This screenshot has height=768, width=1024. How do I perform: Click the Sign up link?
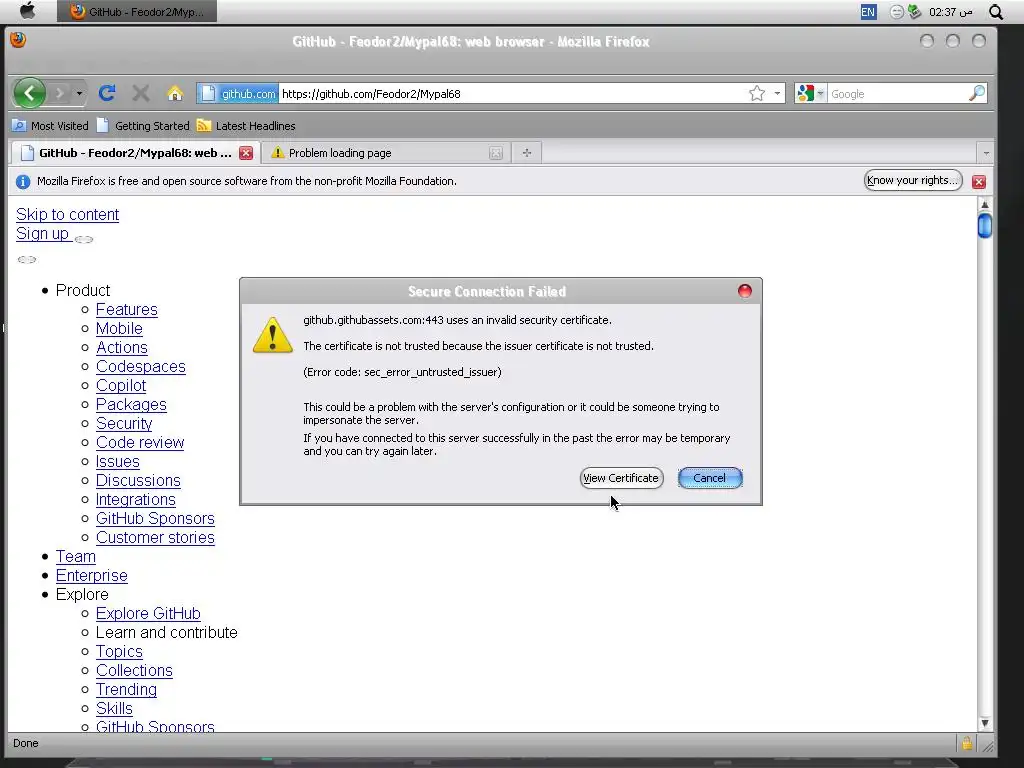[43, 233]
